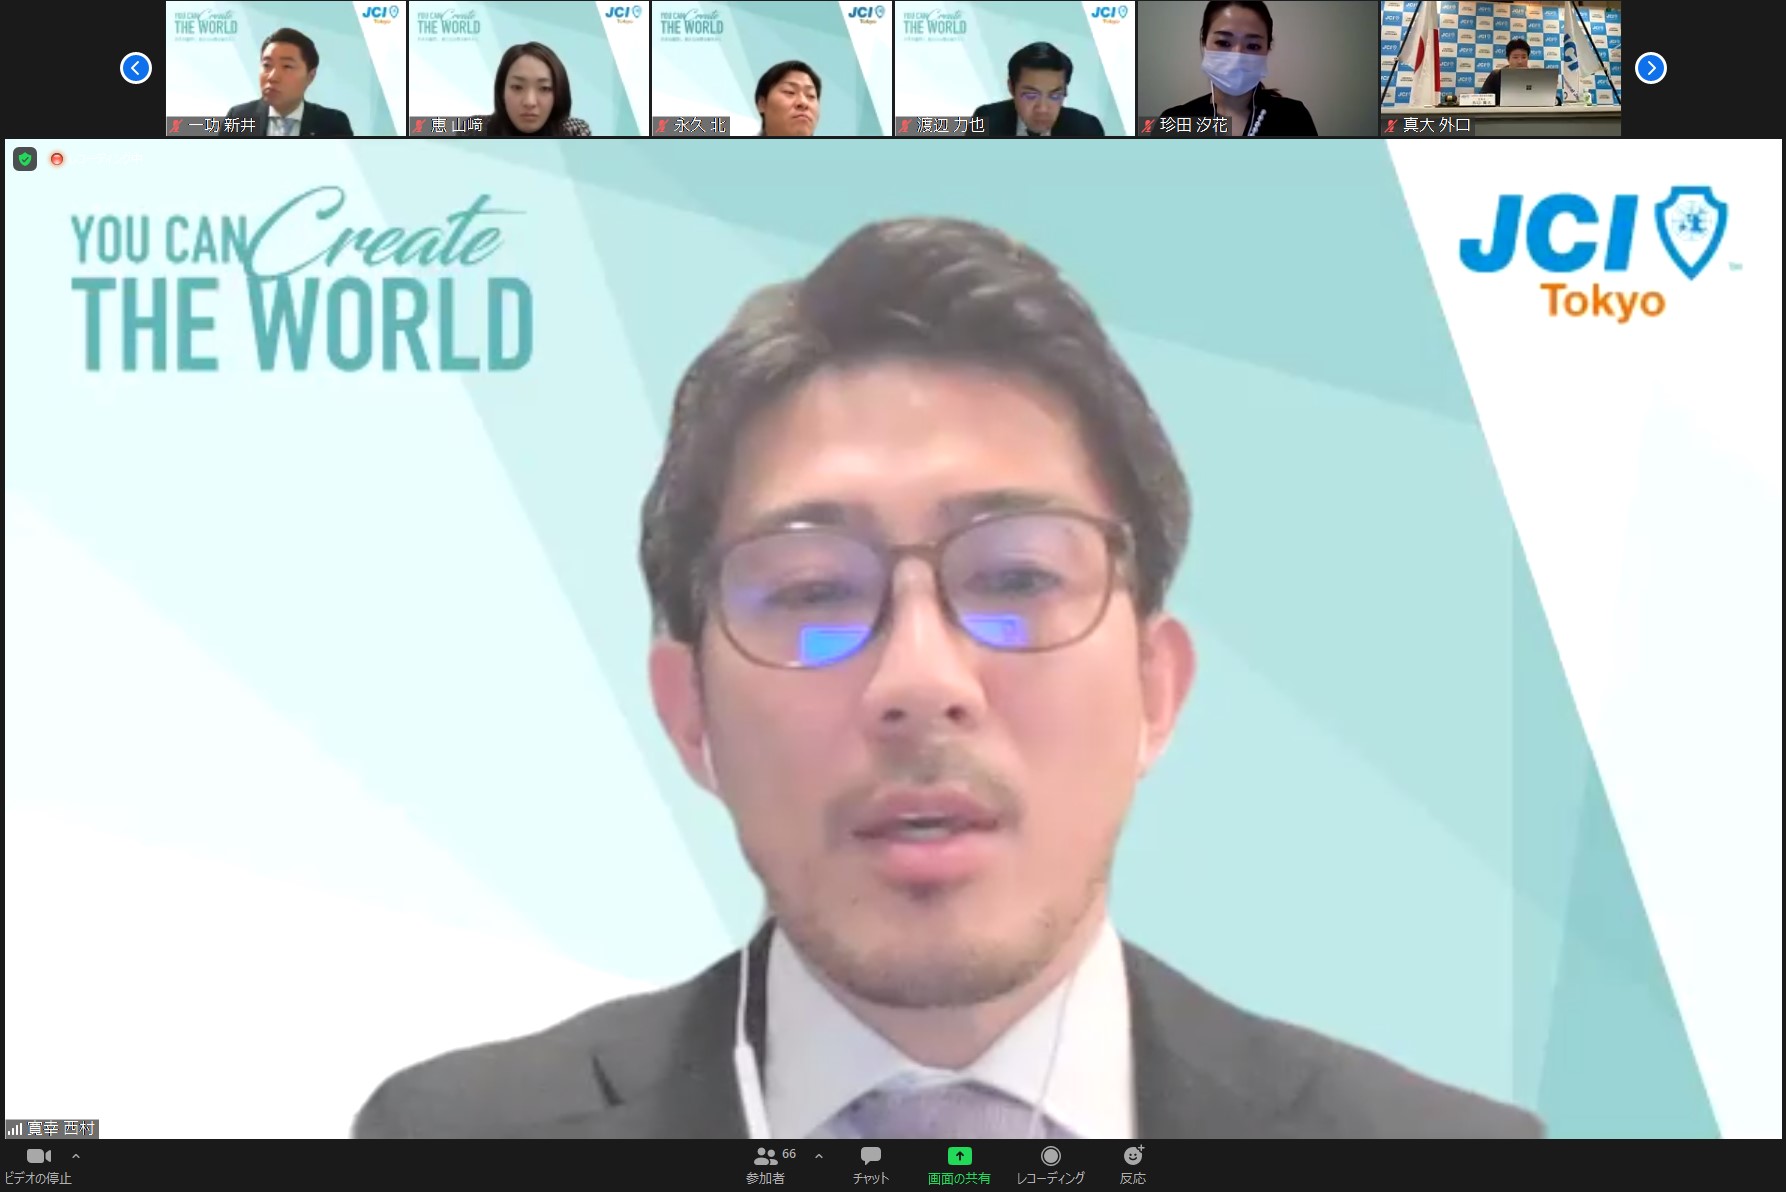
Task: Click the red recording indicator dot
Action: 57,159
